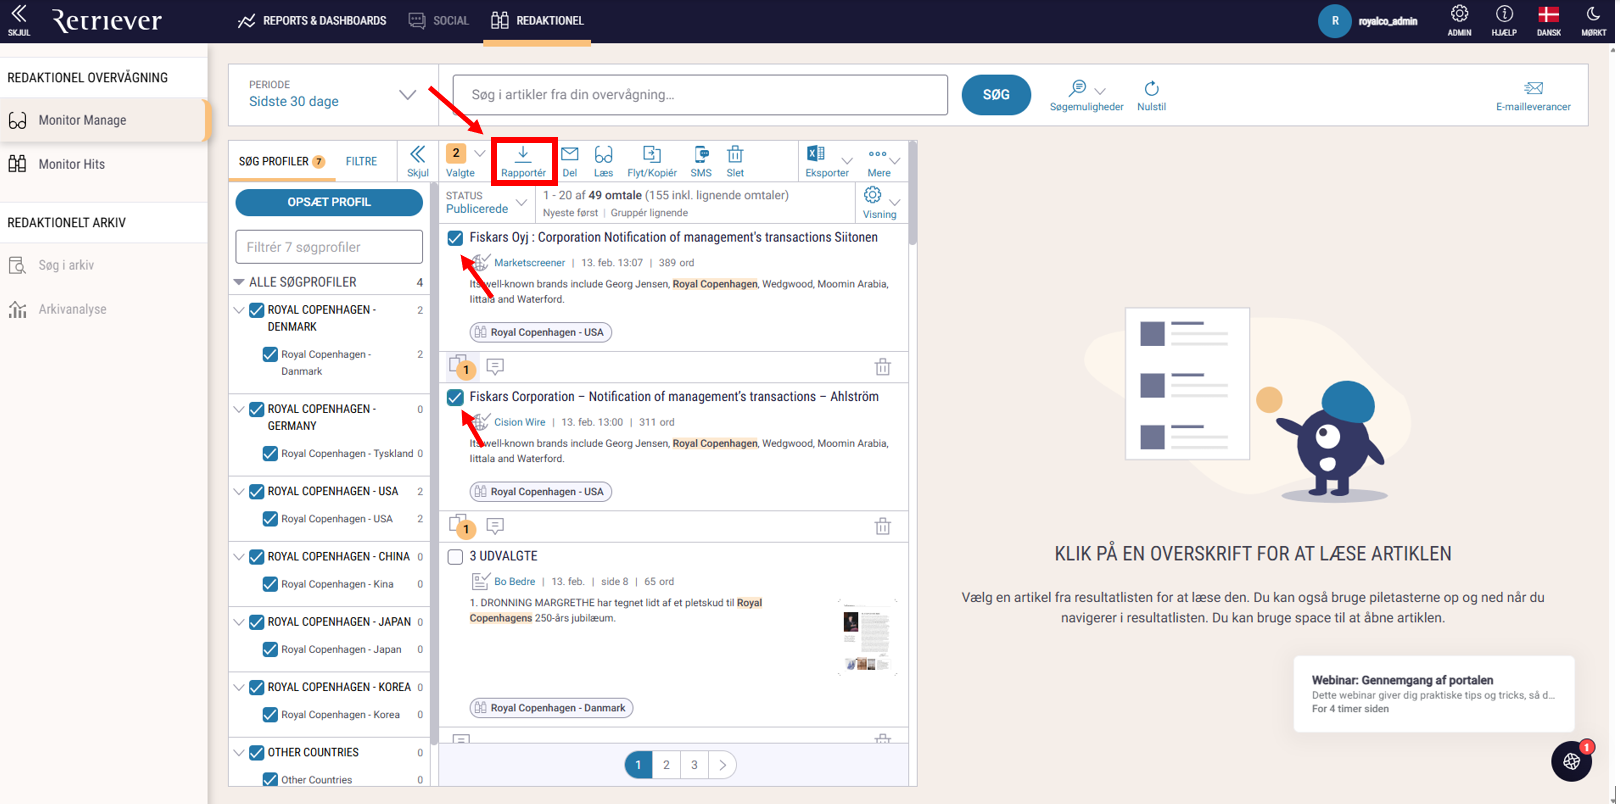Open the REDAKTIONEL tab
Image resolution: width=1620 pixels, height=804 pixels.
pyautogui.click(x=537, y=20)
